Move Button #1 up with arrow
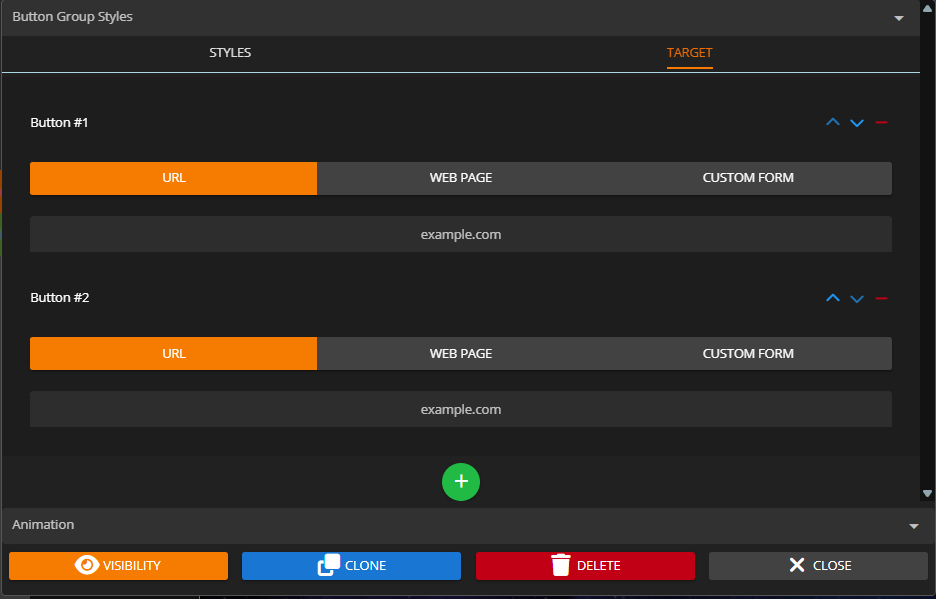Screen dimensions: 936x599 point(832,123)
